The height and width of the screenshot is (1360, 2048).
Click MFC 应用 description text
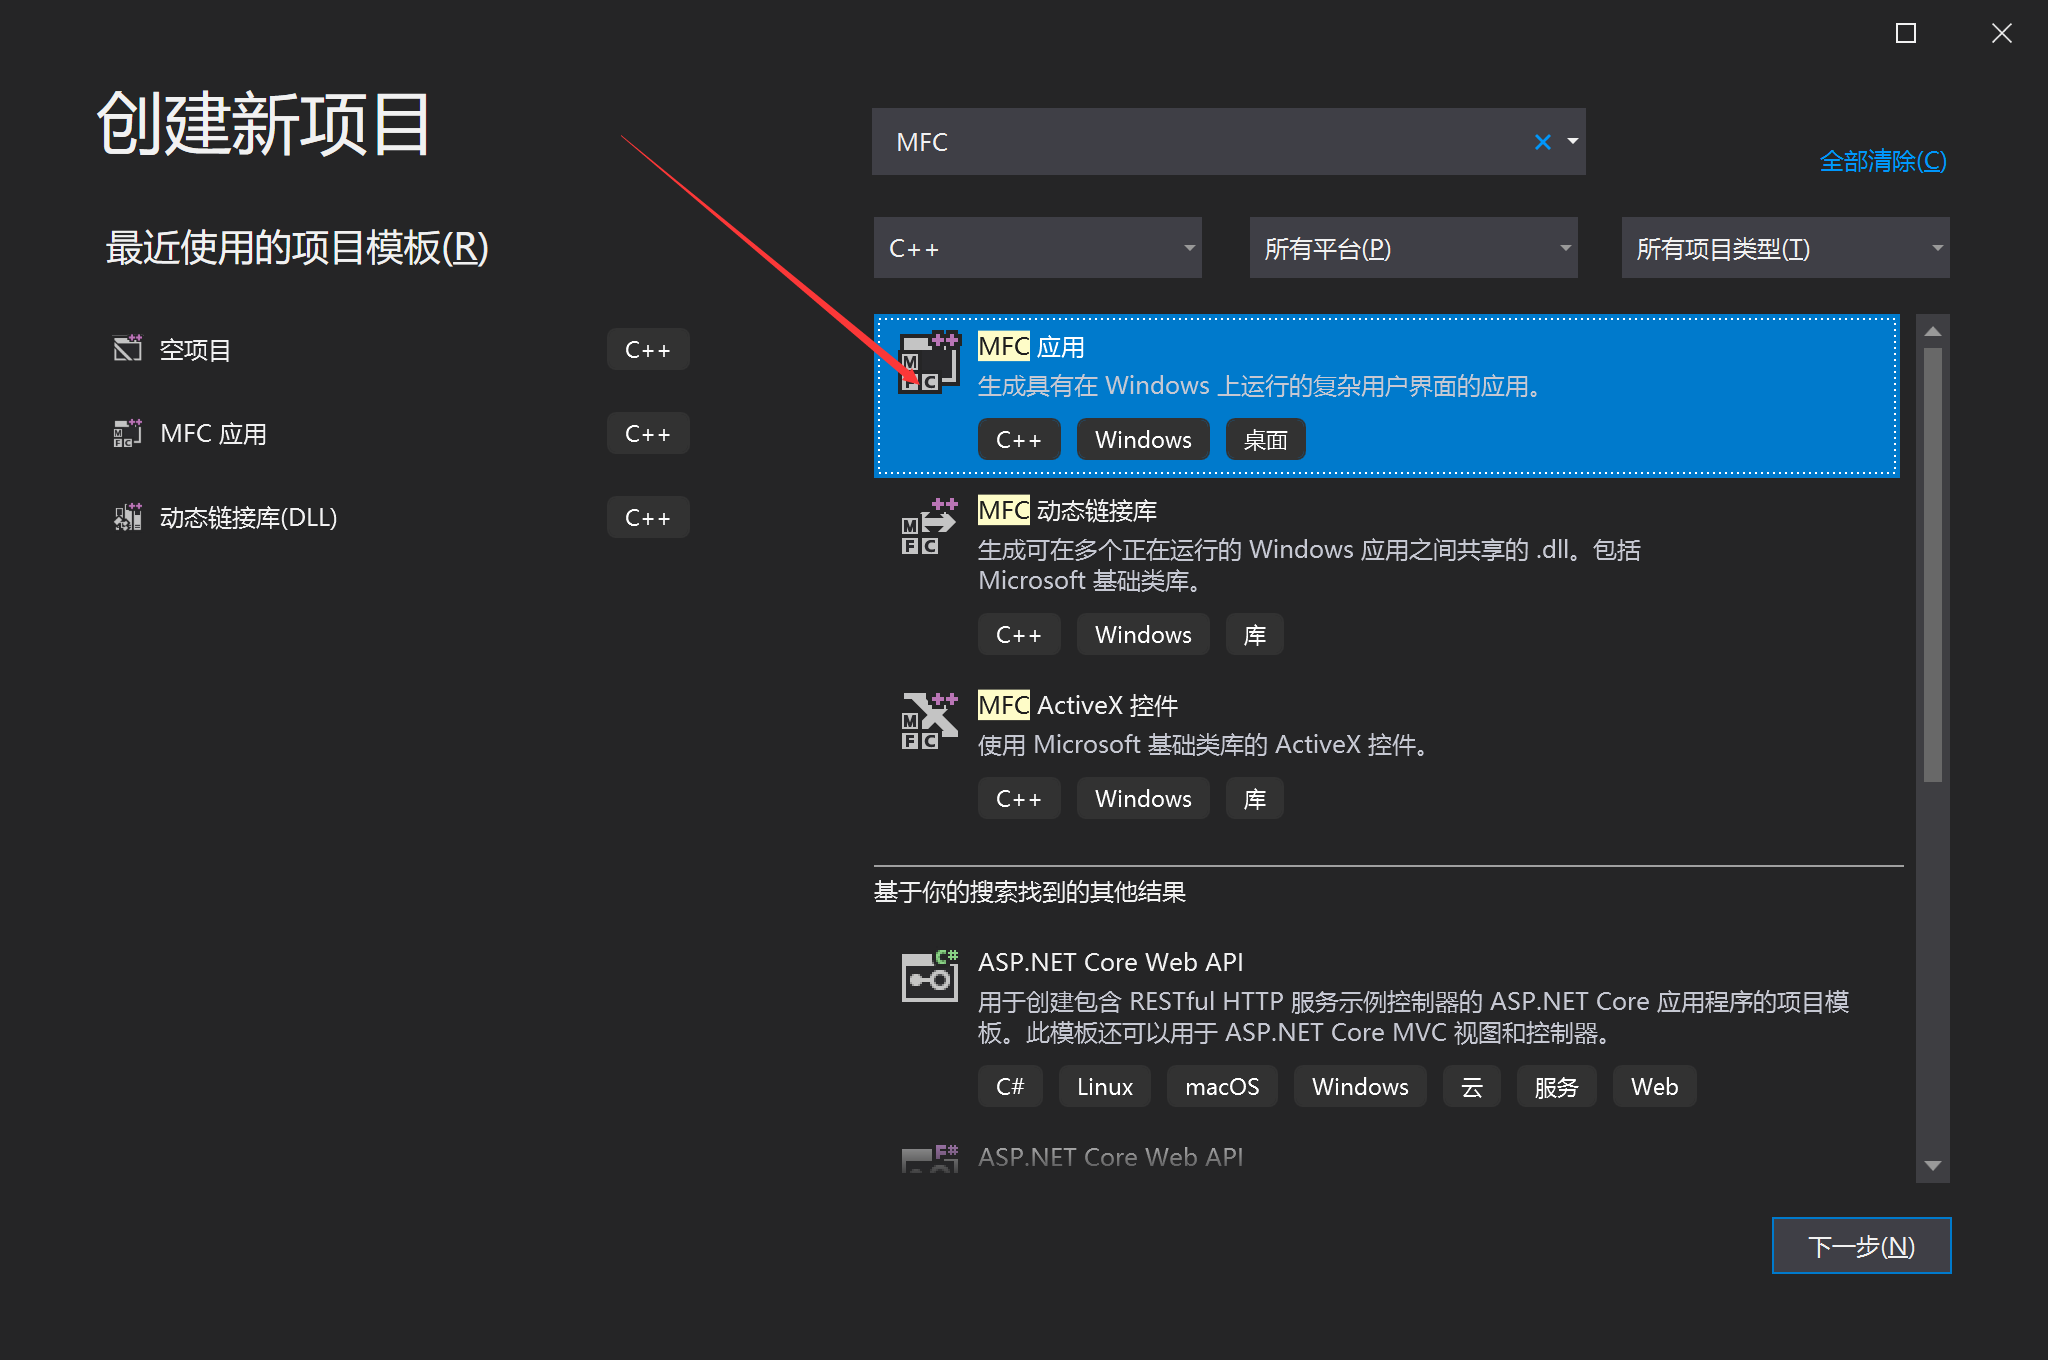point(1262,386)
